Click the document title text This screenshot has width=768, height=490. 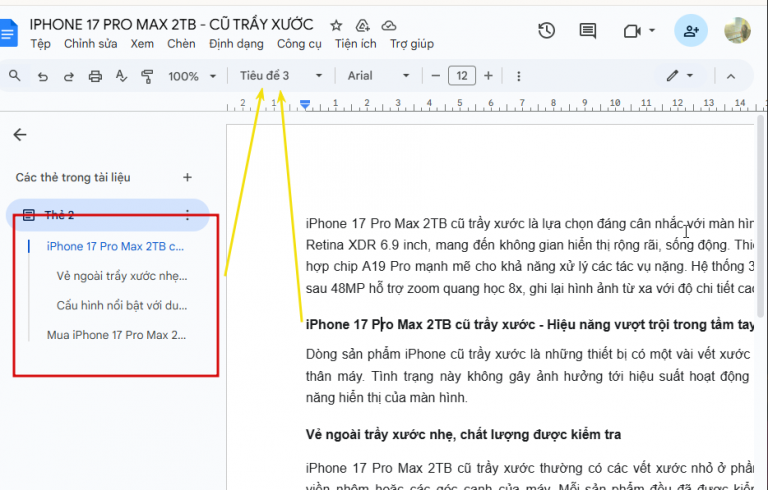coord(171,24)
